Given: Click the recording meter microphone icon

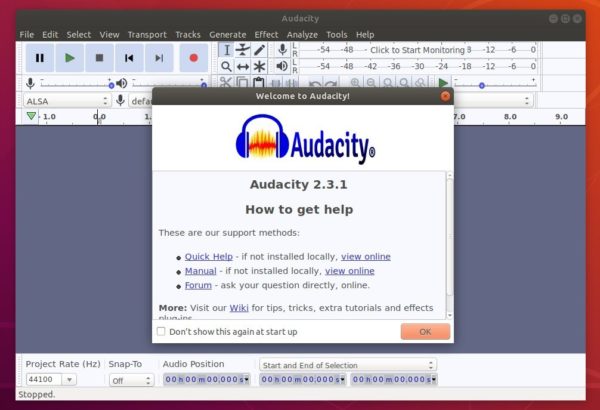Looking at the screenshot, I should pos(282,50).
